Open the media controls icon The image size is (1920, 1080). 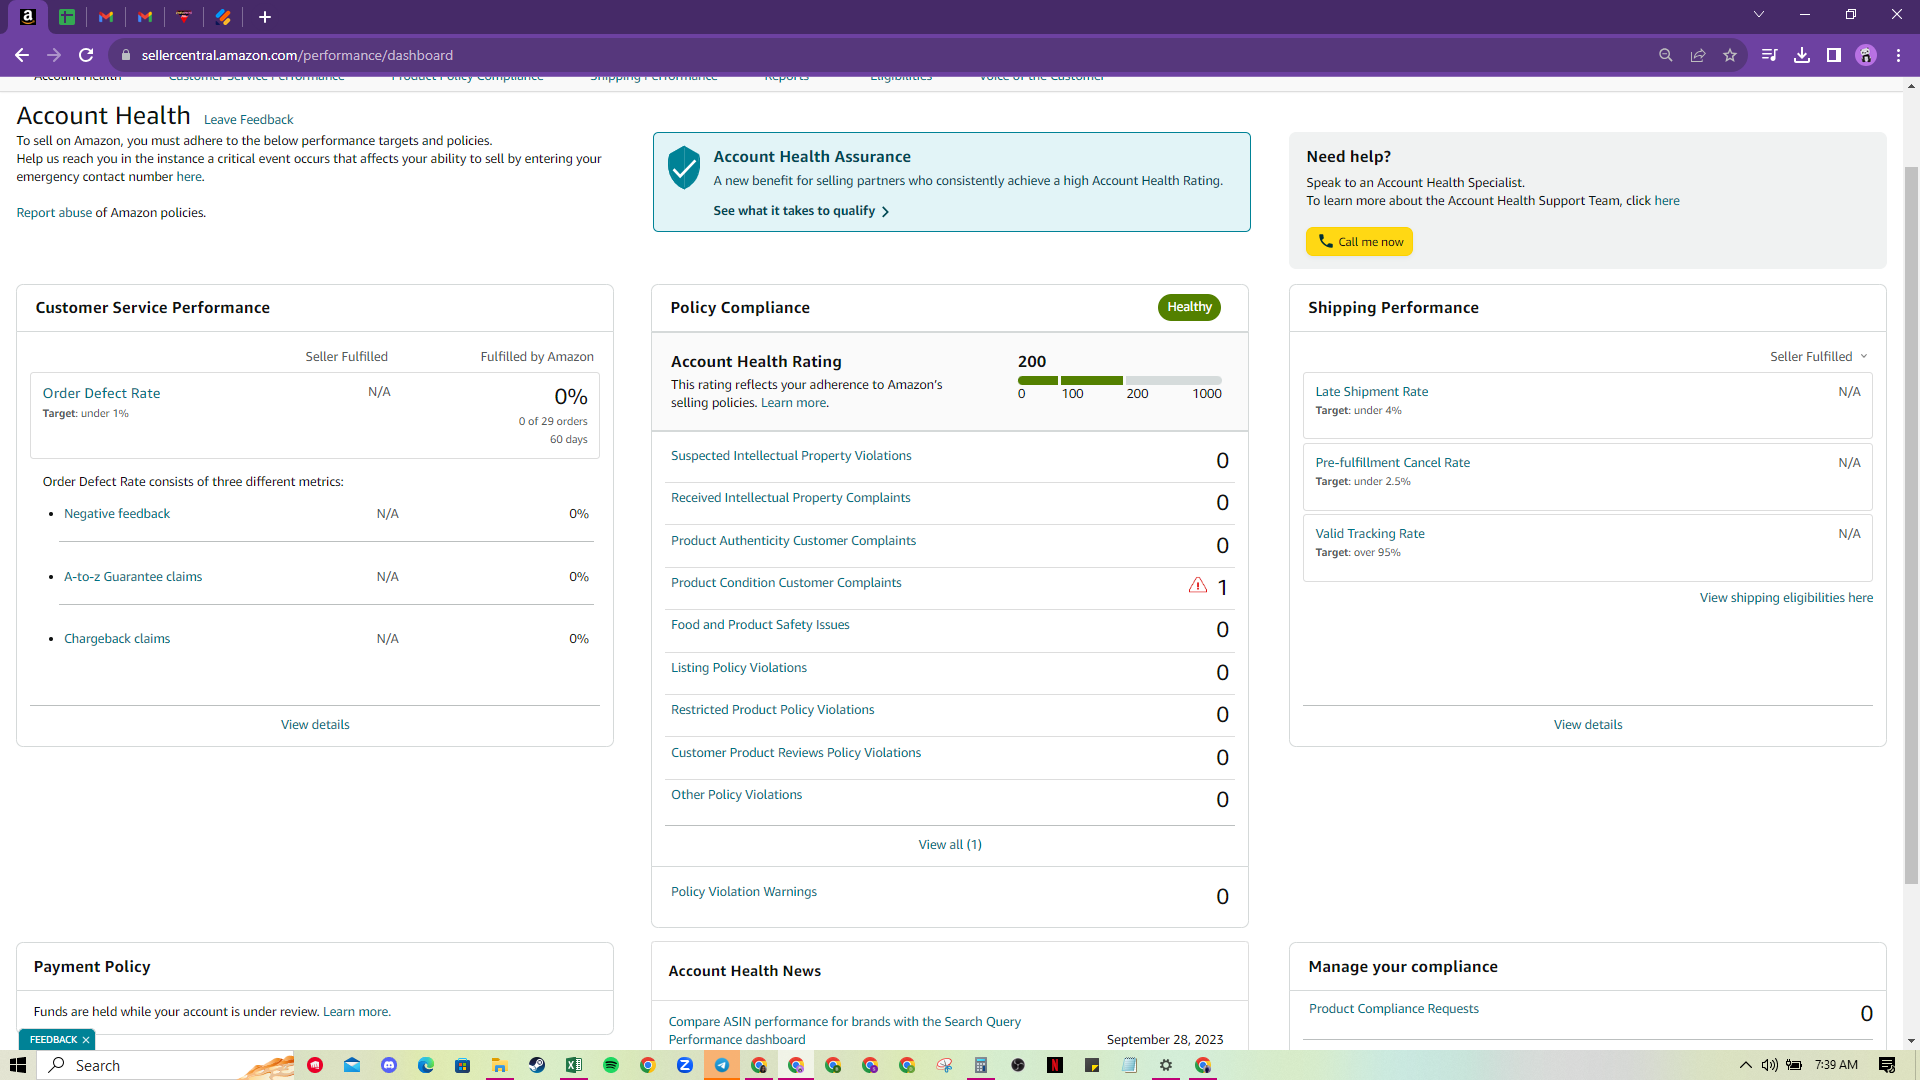click(x=1769, y=55)
